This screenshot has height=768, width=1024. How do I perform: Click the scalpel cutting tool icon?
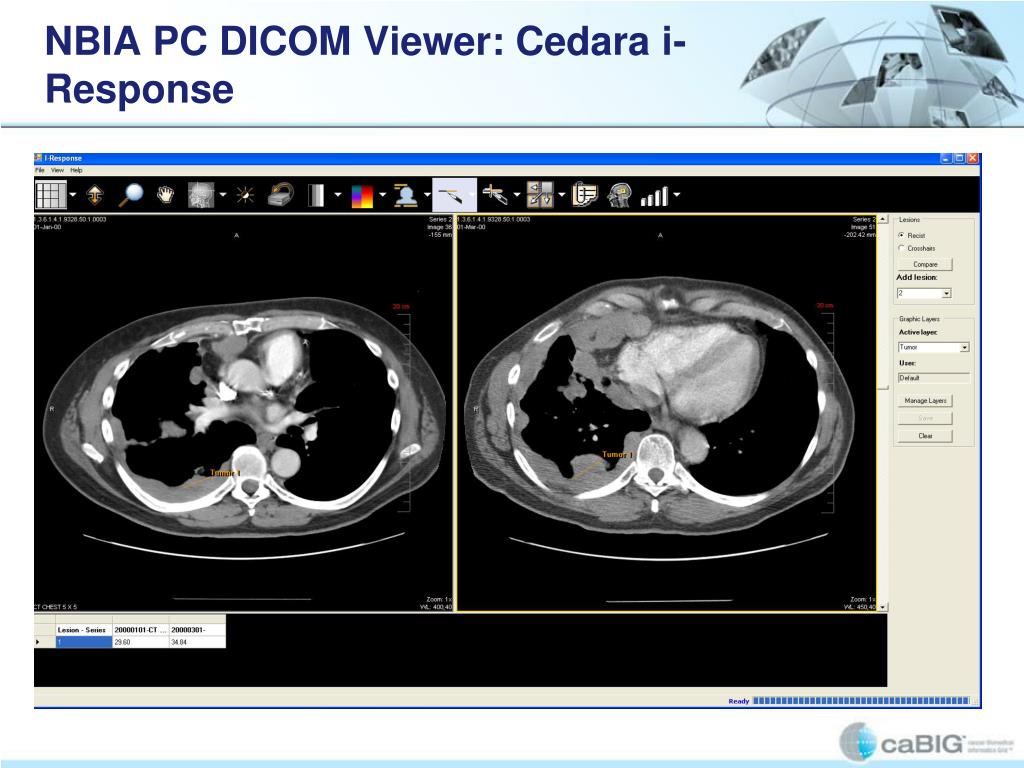click(x=495, y=195)
